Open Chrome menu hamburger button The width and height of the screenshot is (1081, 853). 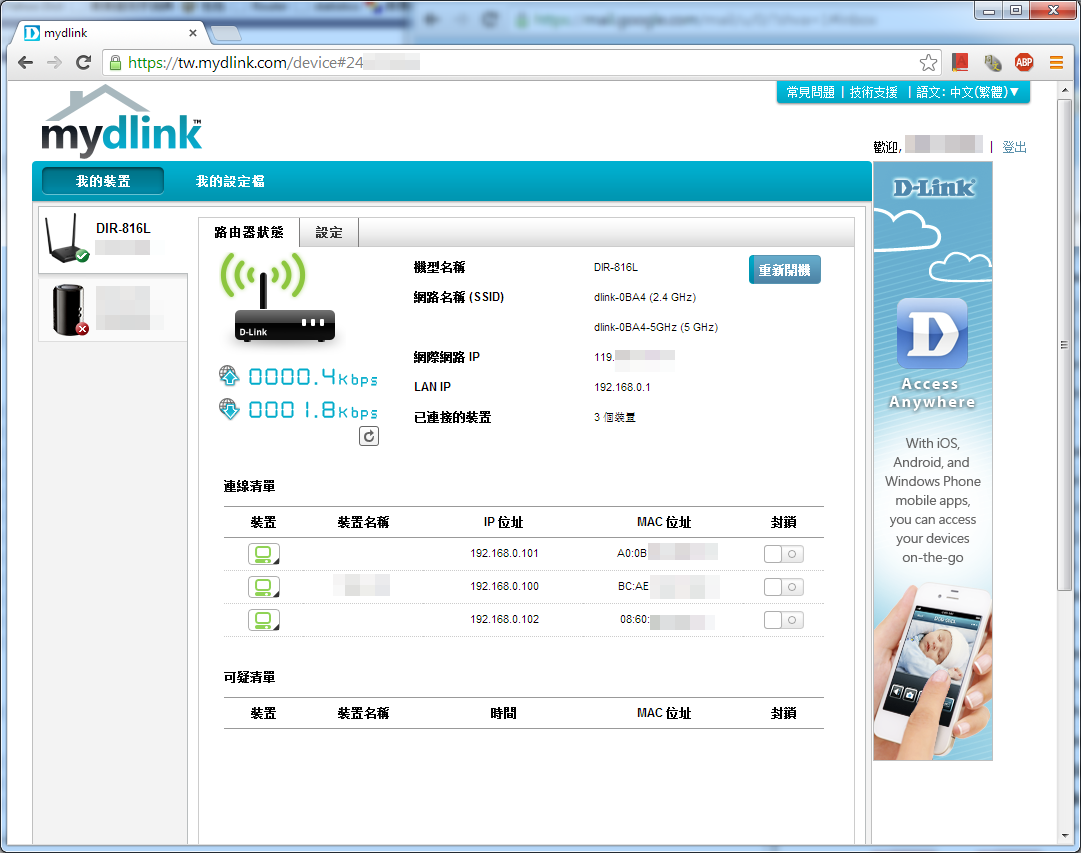pyautogui.click(x=1056, y=63)
